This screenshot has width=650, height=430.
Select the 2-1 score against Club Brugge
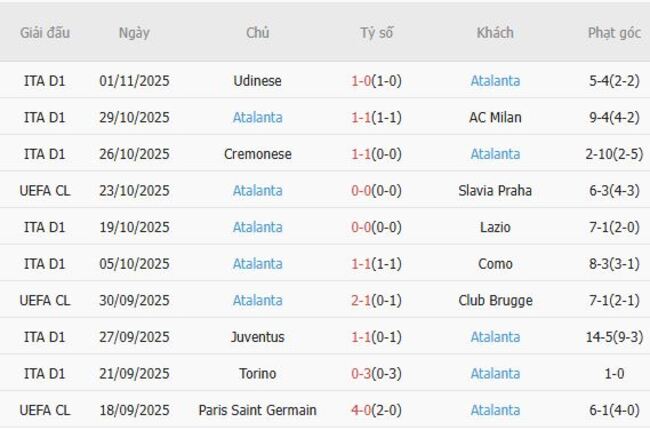tap(361, 300)
